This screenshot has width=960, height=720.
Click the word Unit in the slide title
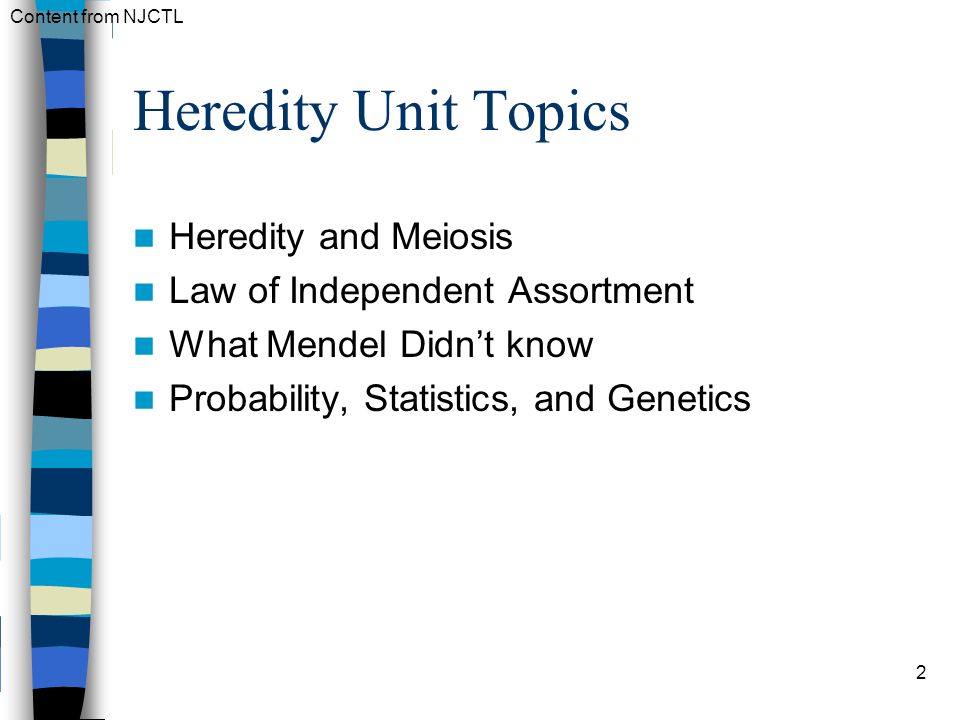(406, 111)
